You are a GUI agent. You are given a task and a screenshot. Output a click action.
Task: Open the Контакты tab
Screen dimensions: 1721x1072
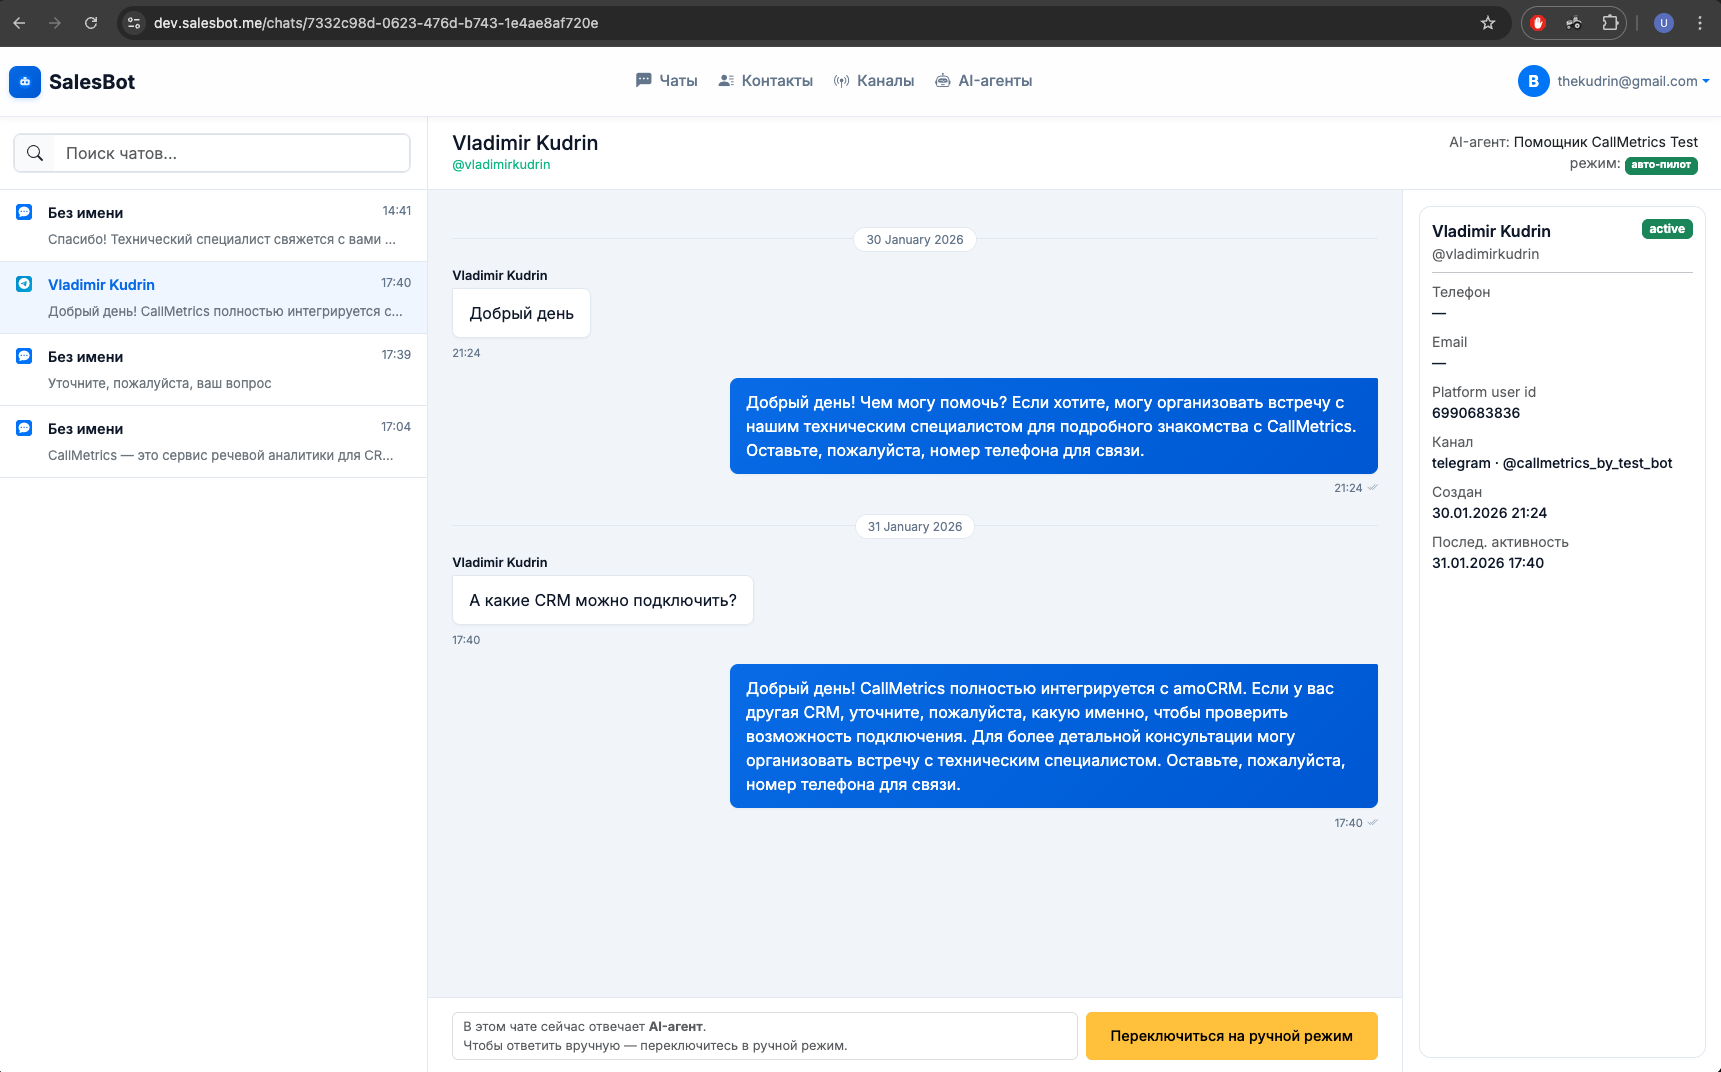(x=765, y=81)
